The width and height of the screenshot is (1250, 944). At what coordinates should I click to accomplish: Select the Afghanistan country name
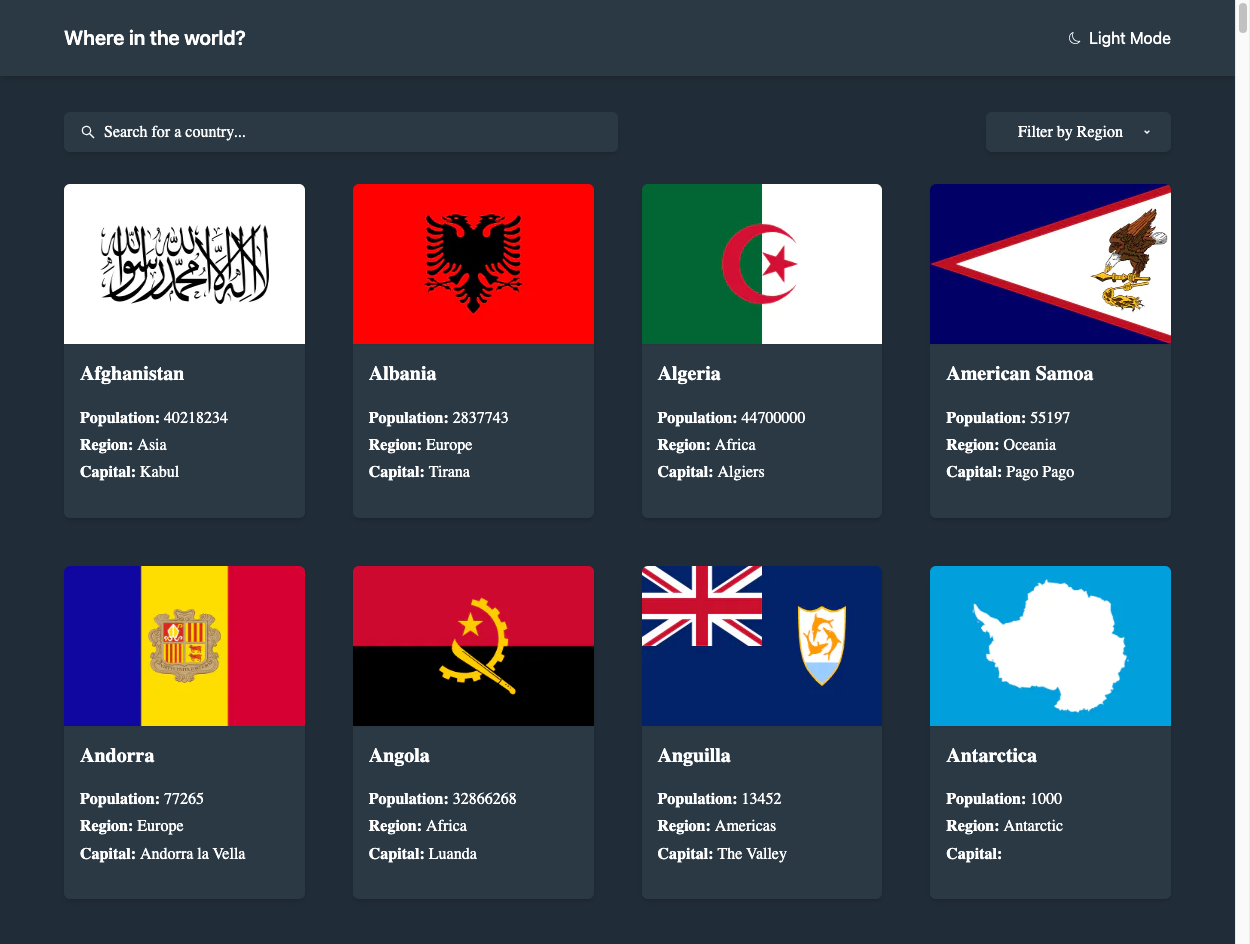coord(132,374)
